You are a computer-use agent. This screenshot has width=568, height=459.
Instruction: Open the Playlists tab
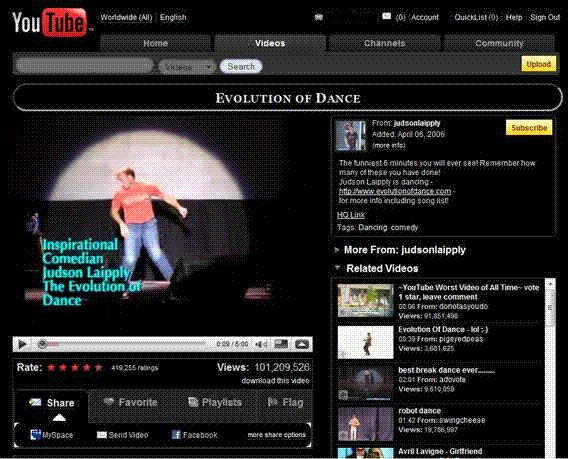click(x=215, y=402)
